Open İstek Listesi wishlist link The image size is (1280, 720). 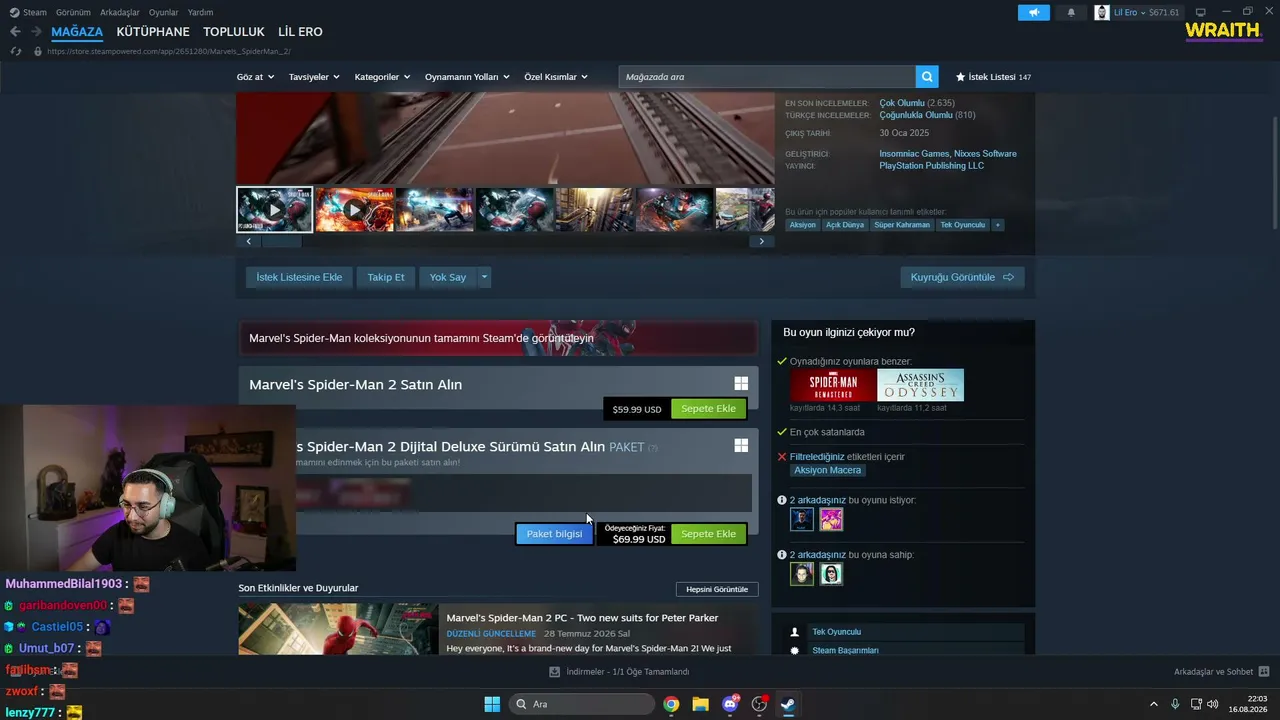coord(993,77)
